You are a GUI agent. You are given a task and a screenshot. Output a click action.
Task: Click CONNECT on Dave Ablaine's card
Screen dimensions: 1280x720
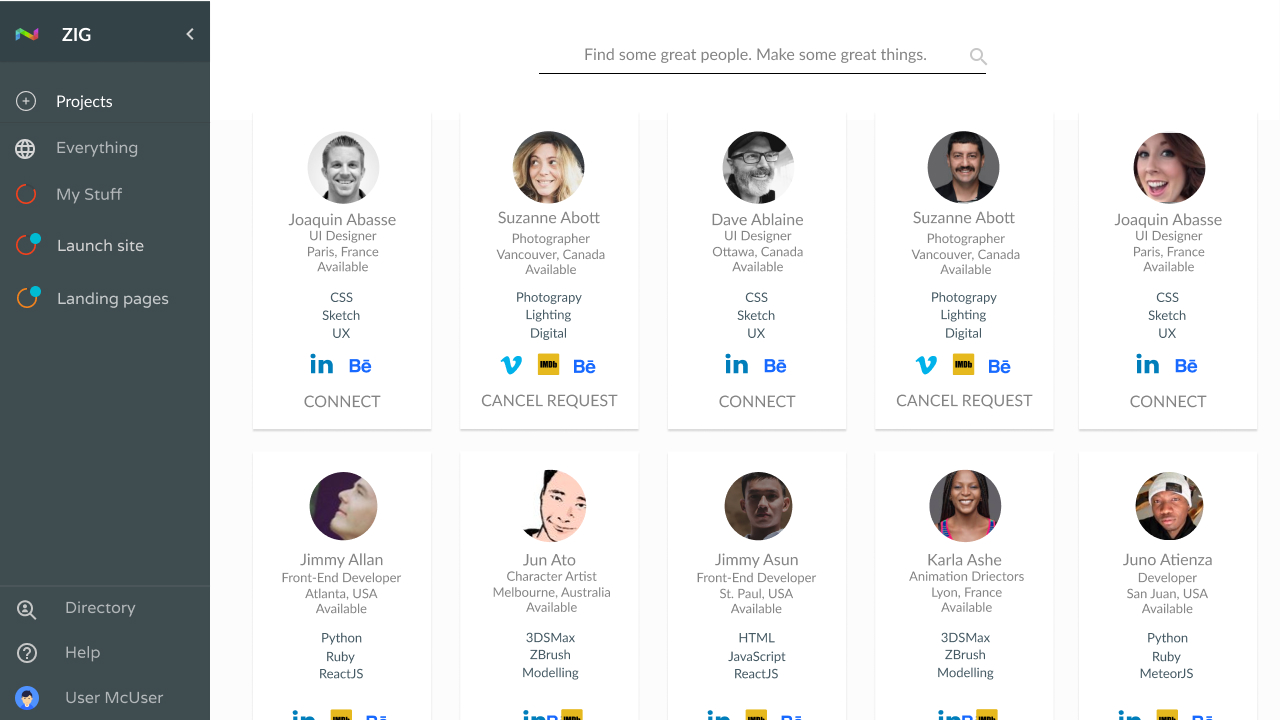click(x=757, y=401)
